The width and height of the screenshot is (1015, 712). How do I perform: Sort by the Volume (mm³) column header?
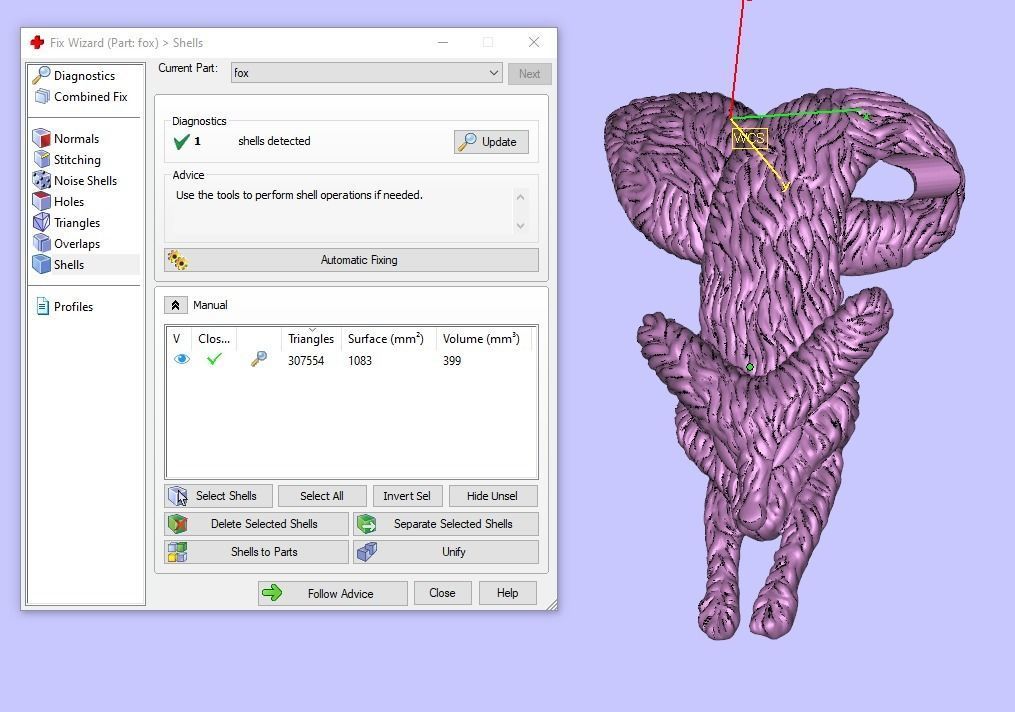pyautogui.click(x=483, y=339)
